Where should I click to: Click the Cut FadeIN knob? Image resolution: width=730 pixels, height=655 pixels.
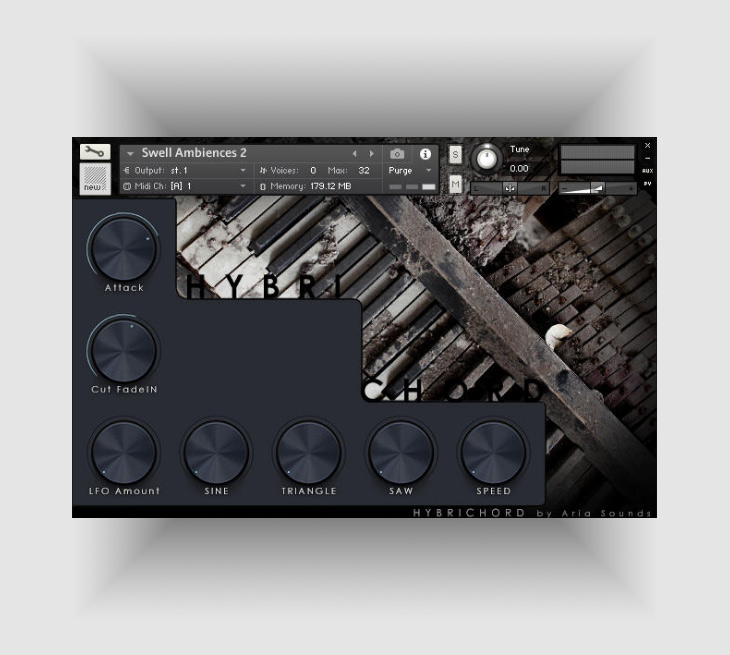[x=123, y=349]
